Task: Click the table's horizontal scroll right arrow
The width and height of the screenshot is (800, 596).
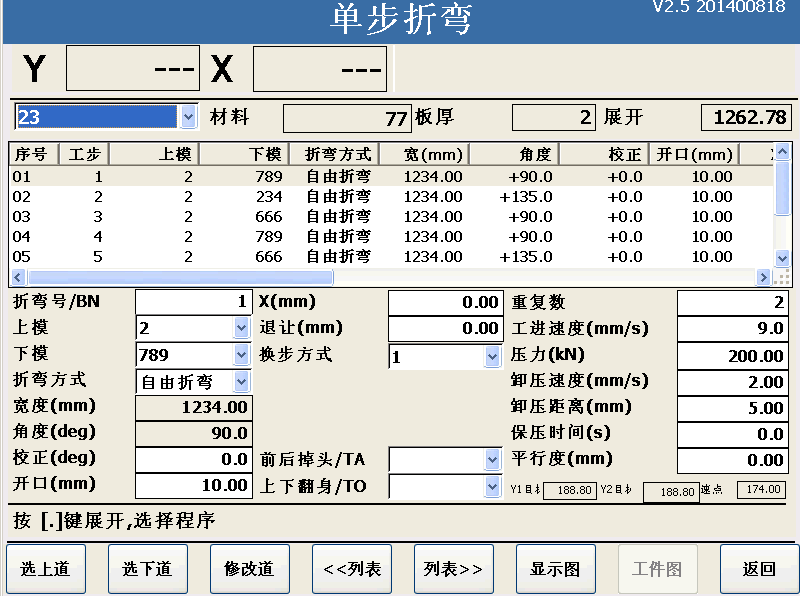Action: click(x=763, y=277)
